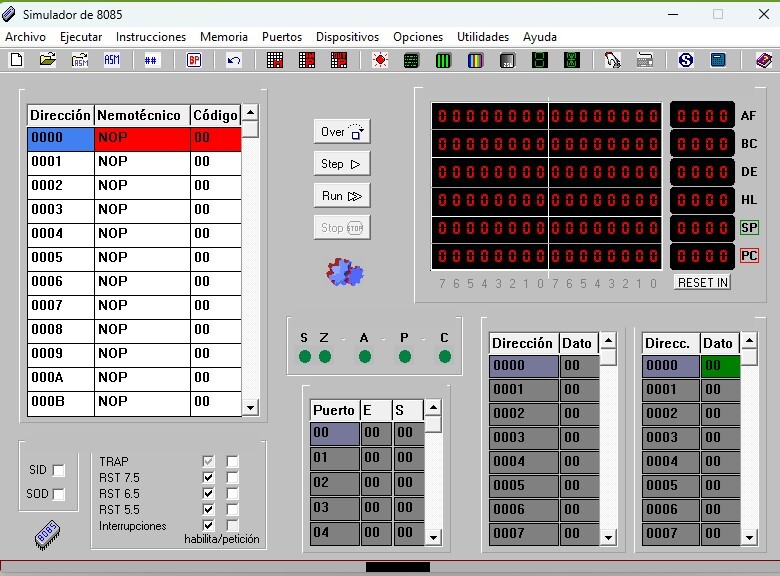Image resolution: width=780 pixels, height=576 pixels.
Task: Open the Opciones menu
Action: (418, 37)
